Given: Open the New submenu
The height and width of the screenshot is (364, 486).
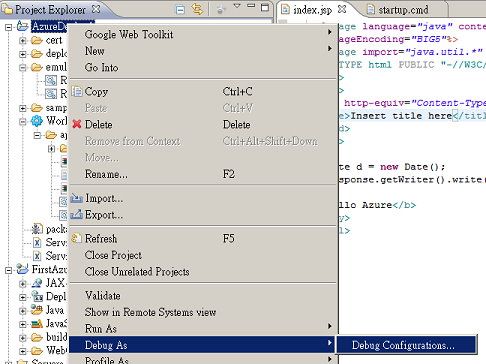Looking at the screenshot, I should tap(203, 51).
